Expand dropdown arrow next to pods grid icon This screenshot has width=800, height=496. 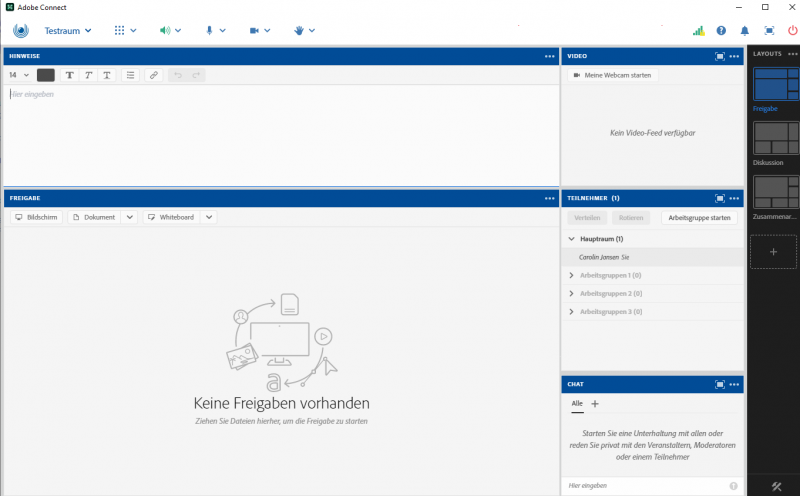pos(133,31)
